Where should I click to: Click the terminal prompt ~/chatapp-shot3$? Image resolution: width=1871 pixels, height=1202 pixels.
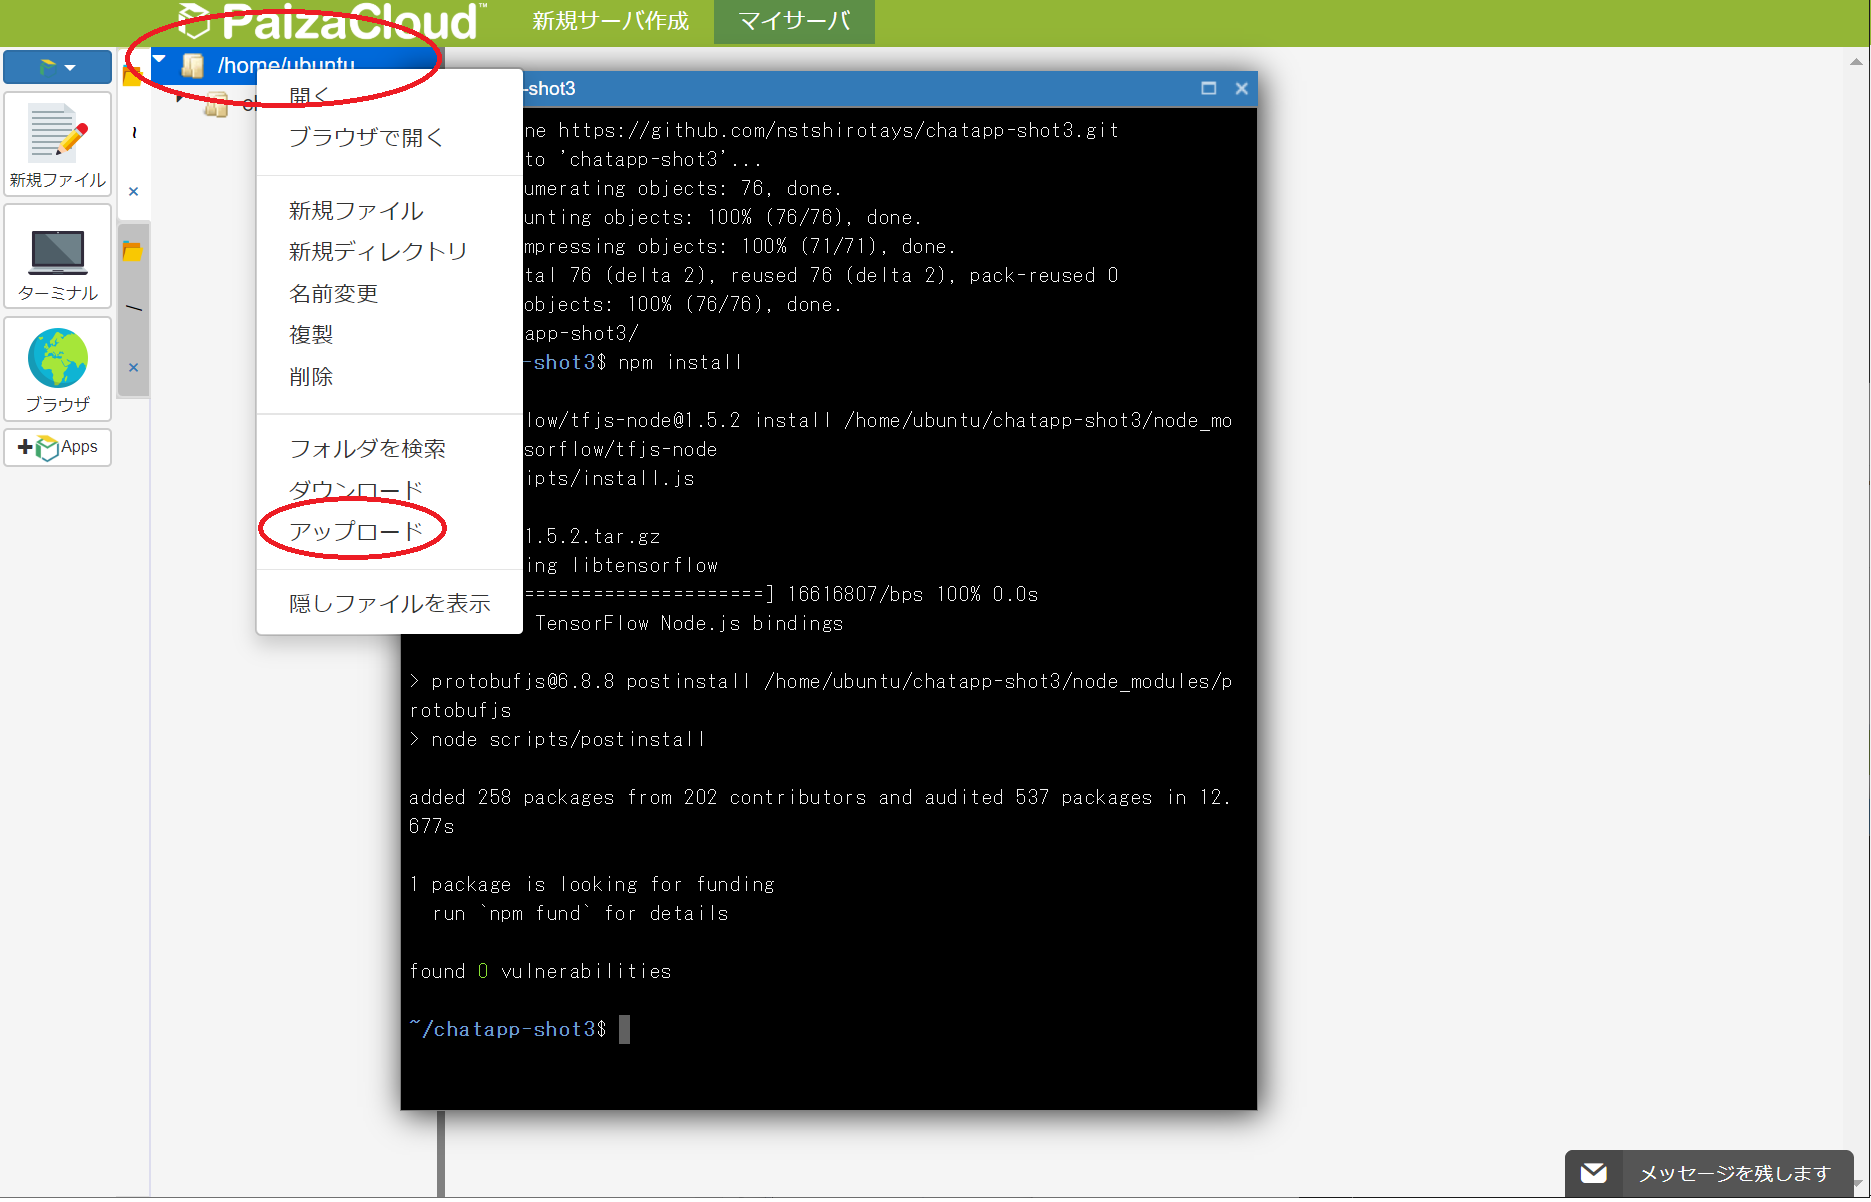pos(508,1029)
